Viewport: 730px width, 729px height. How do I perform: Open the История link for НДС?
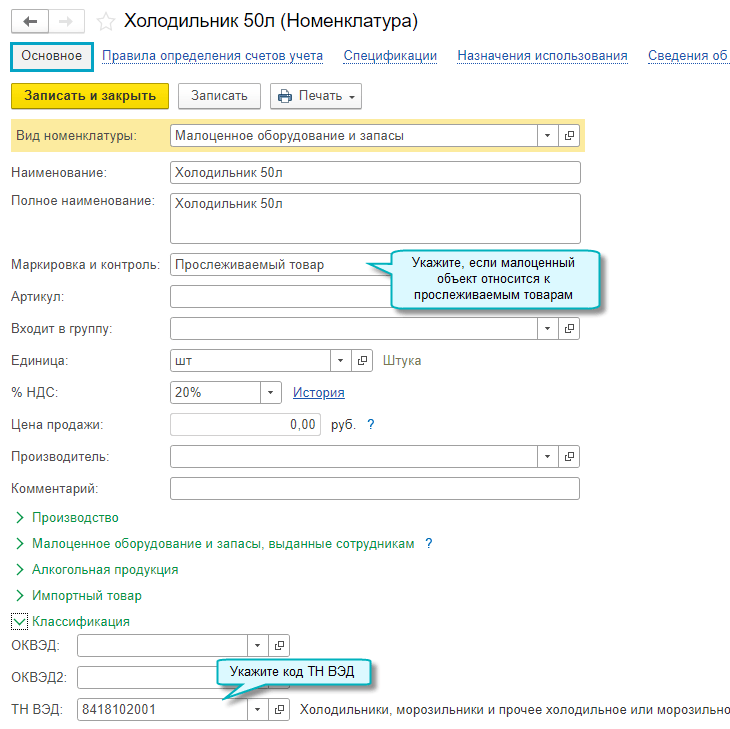click(318, 393)
